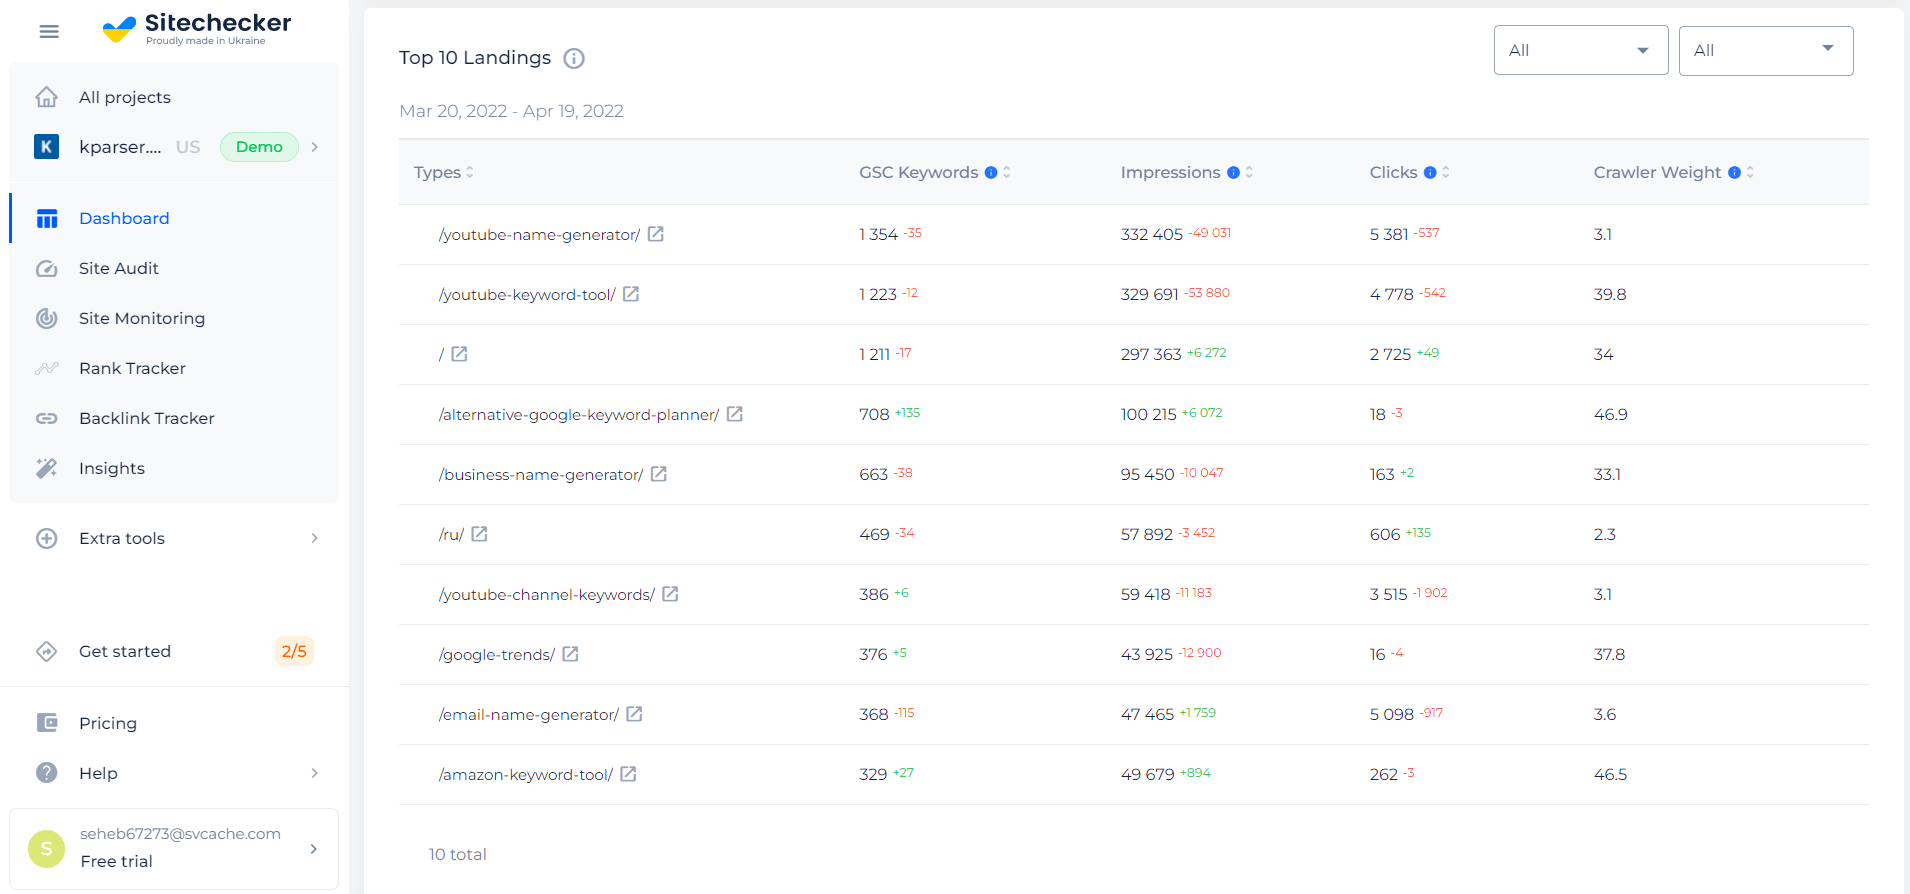Screen dimensions: 1910x894
Task: Click the user avatar S icon
Action: click(46, 848)
